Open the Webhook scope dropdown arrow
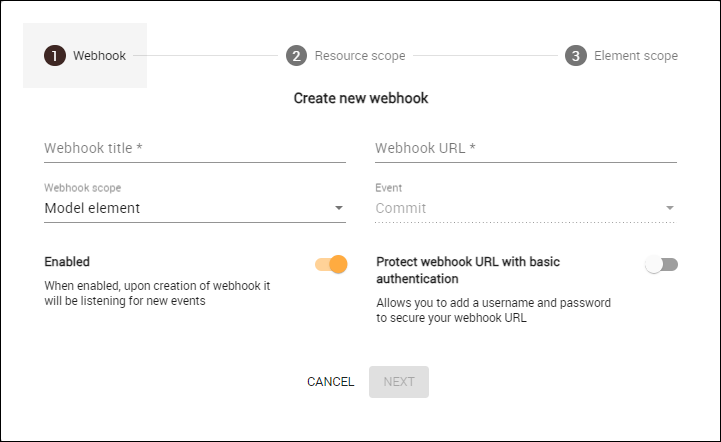The image size is (721, 442). (x=339, y=208)
